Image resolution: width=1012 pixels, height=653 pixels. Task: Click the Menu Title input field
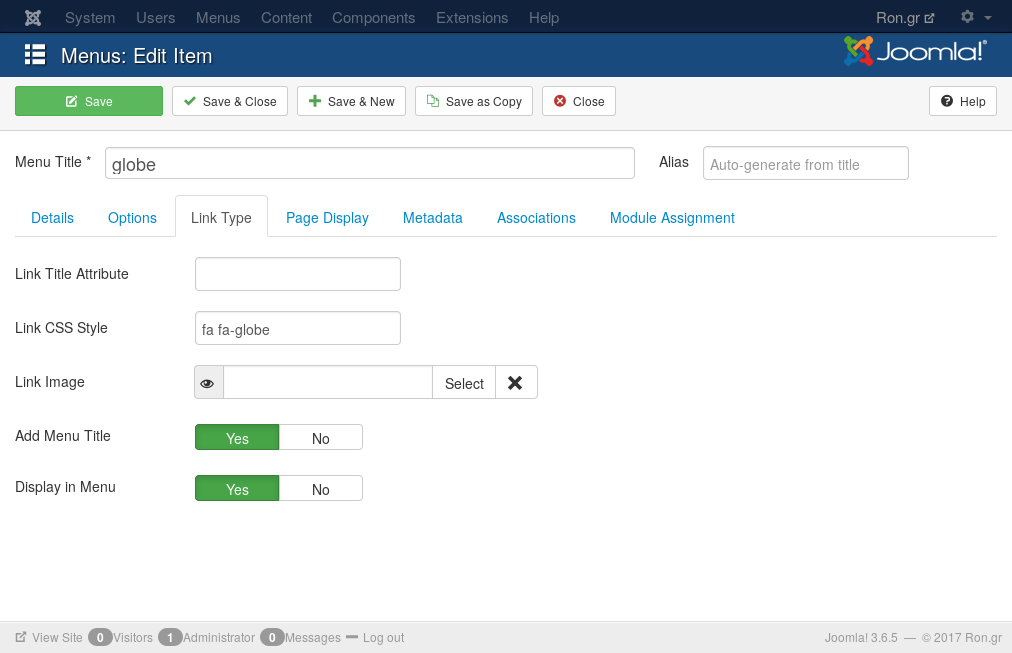(x=370, y=163)
